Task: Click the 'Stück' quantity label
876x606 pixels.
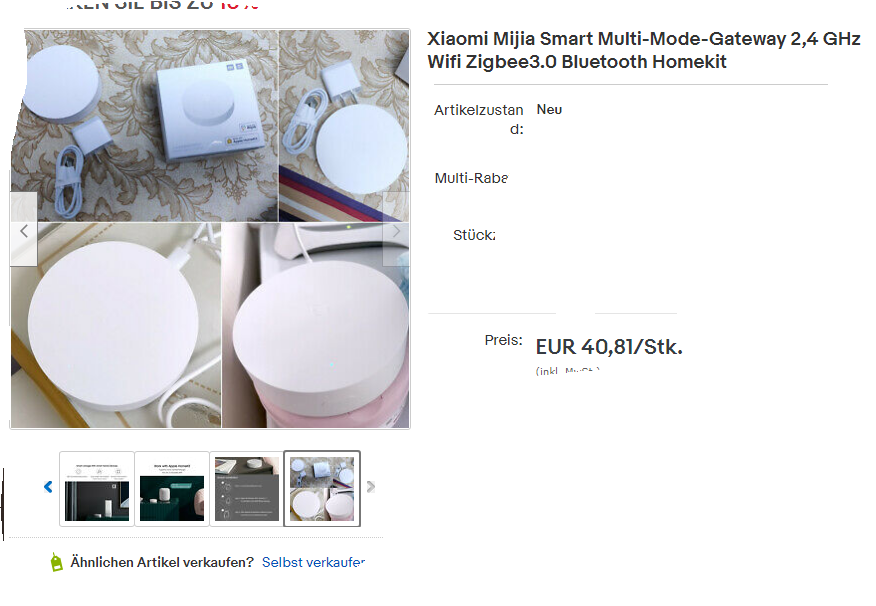Action: 474,235
